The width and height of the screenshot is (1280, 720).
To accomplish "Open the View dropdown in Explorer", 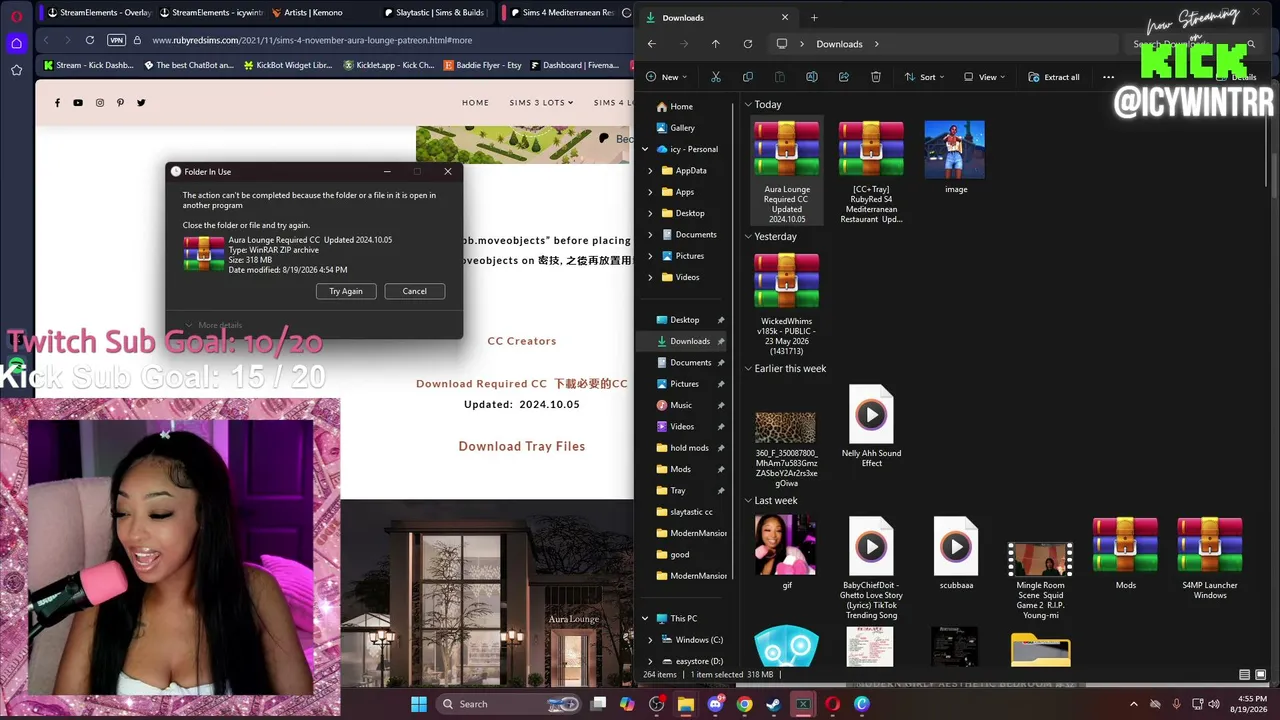I will click(986, 77).
